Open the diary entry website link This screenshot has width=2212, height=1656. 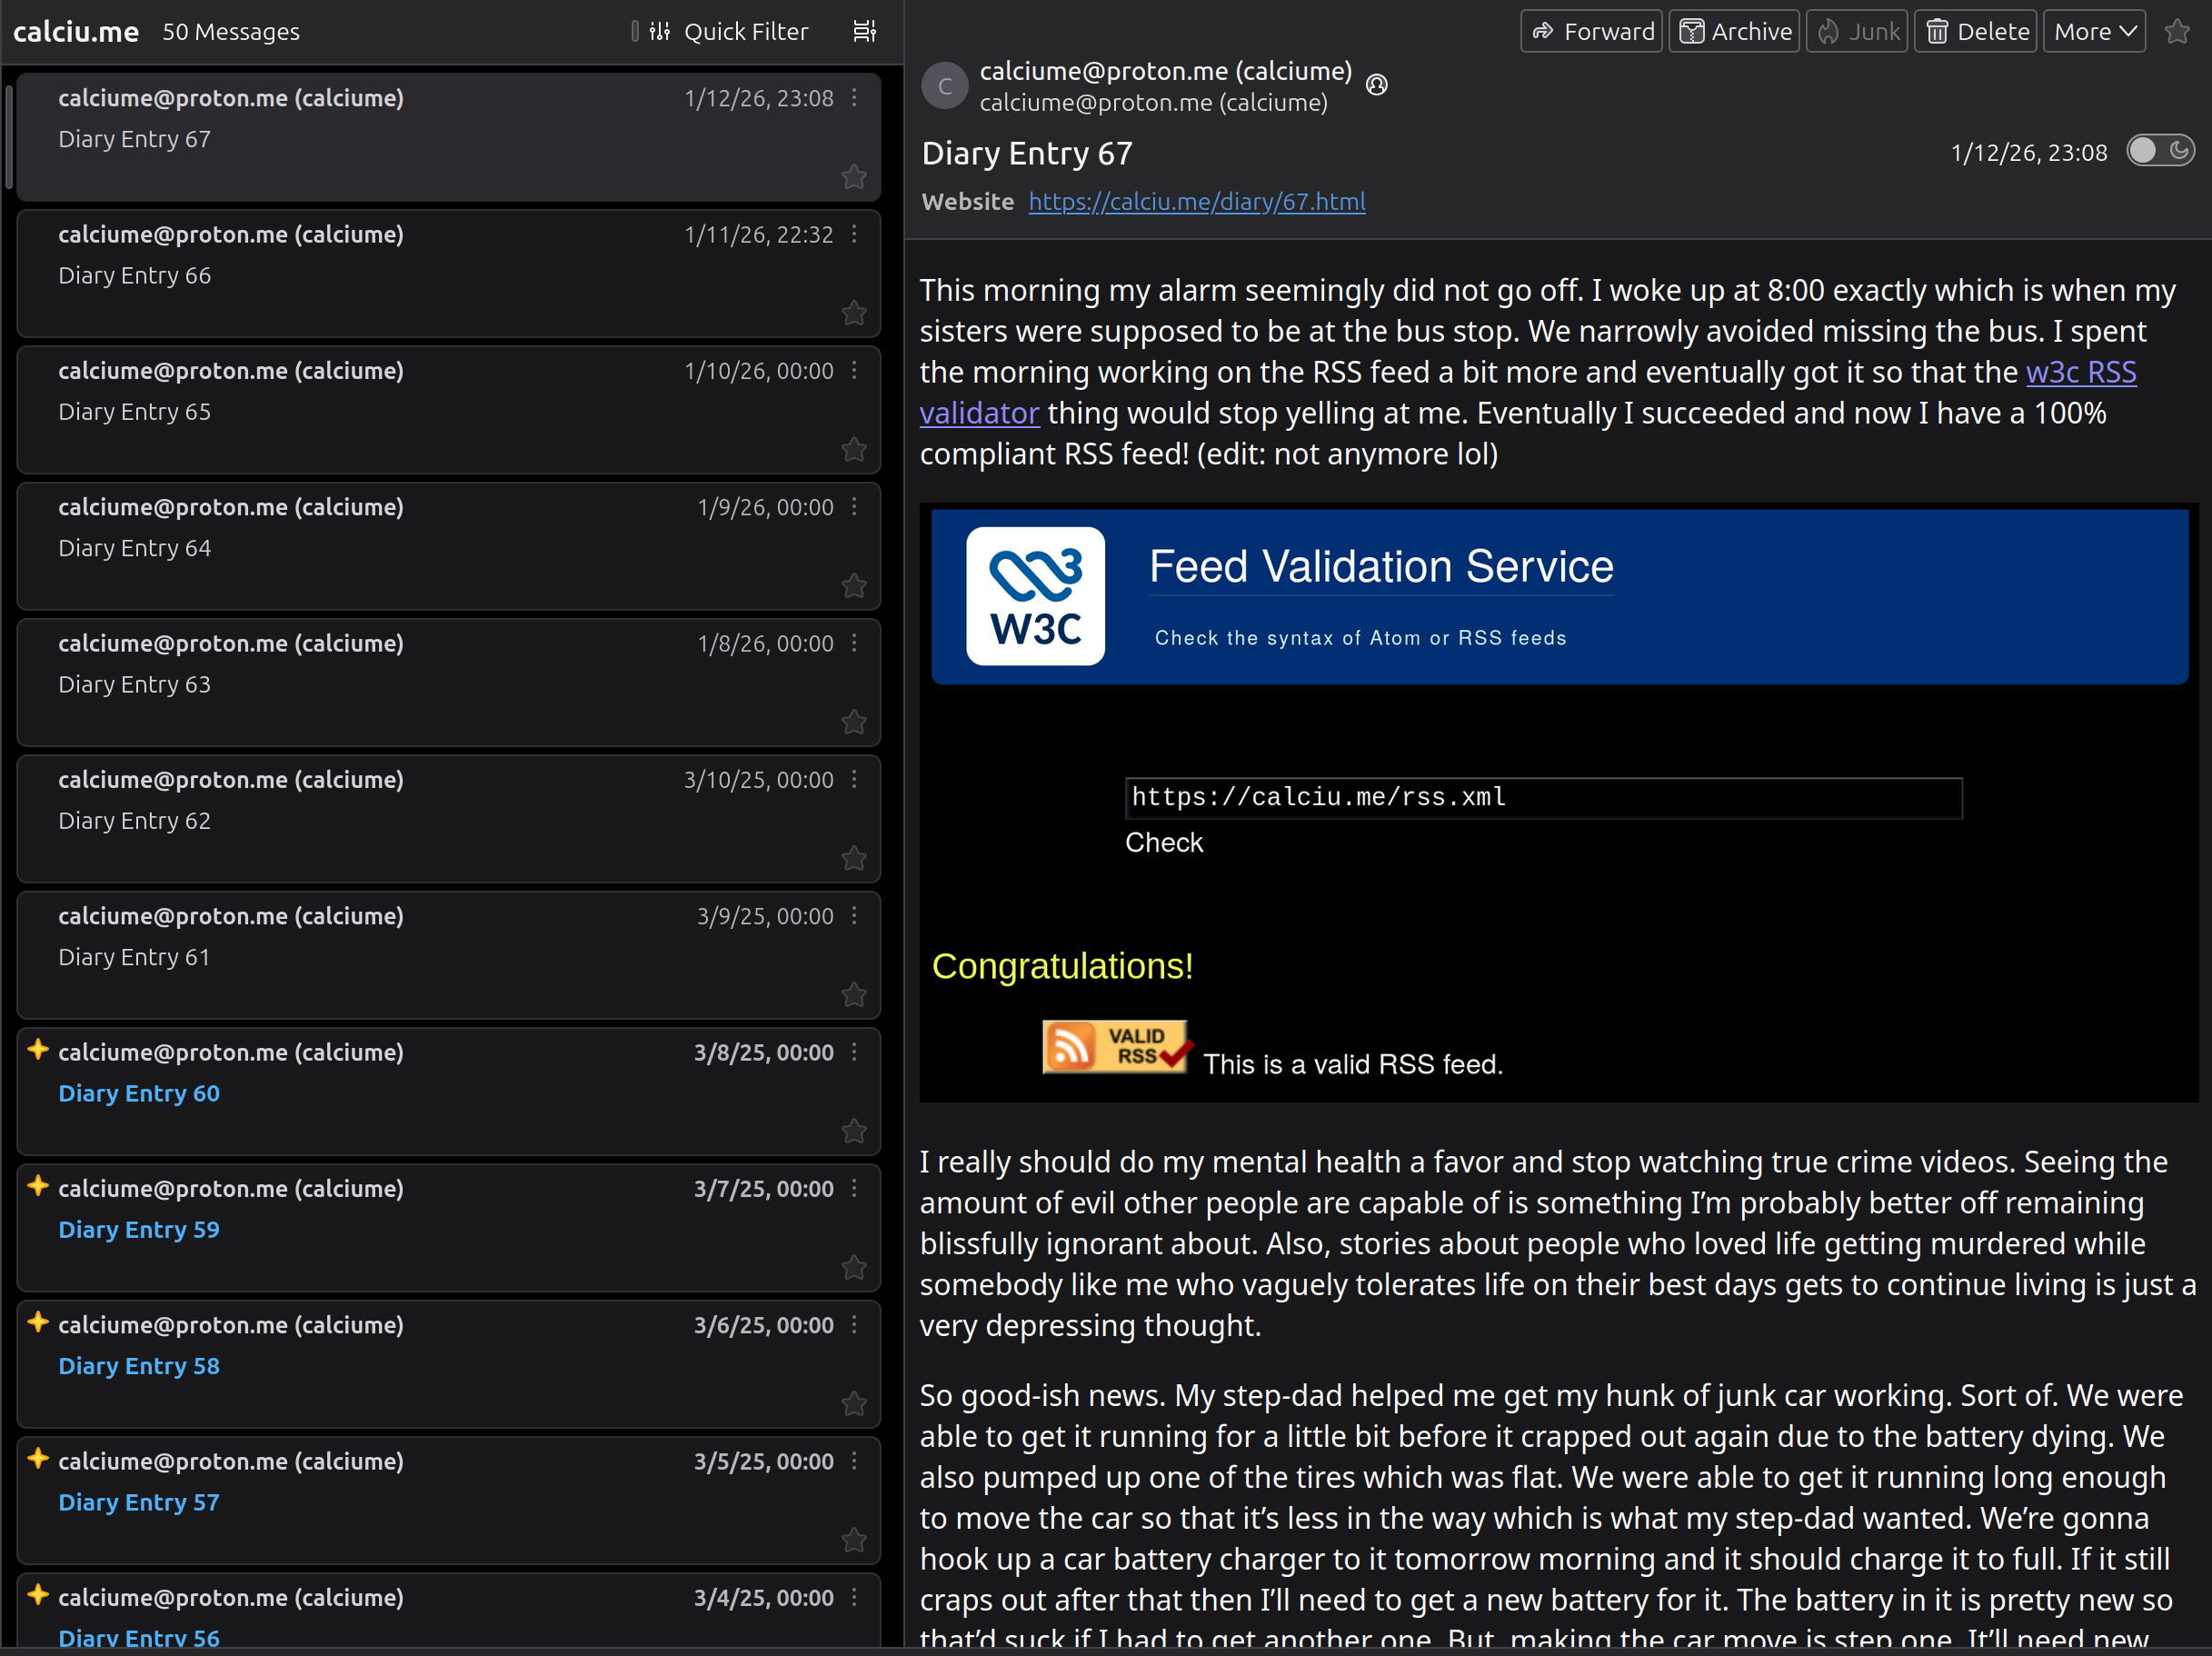tap(1196, 201)
